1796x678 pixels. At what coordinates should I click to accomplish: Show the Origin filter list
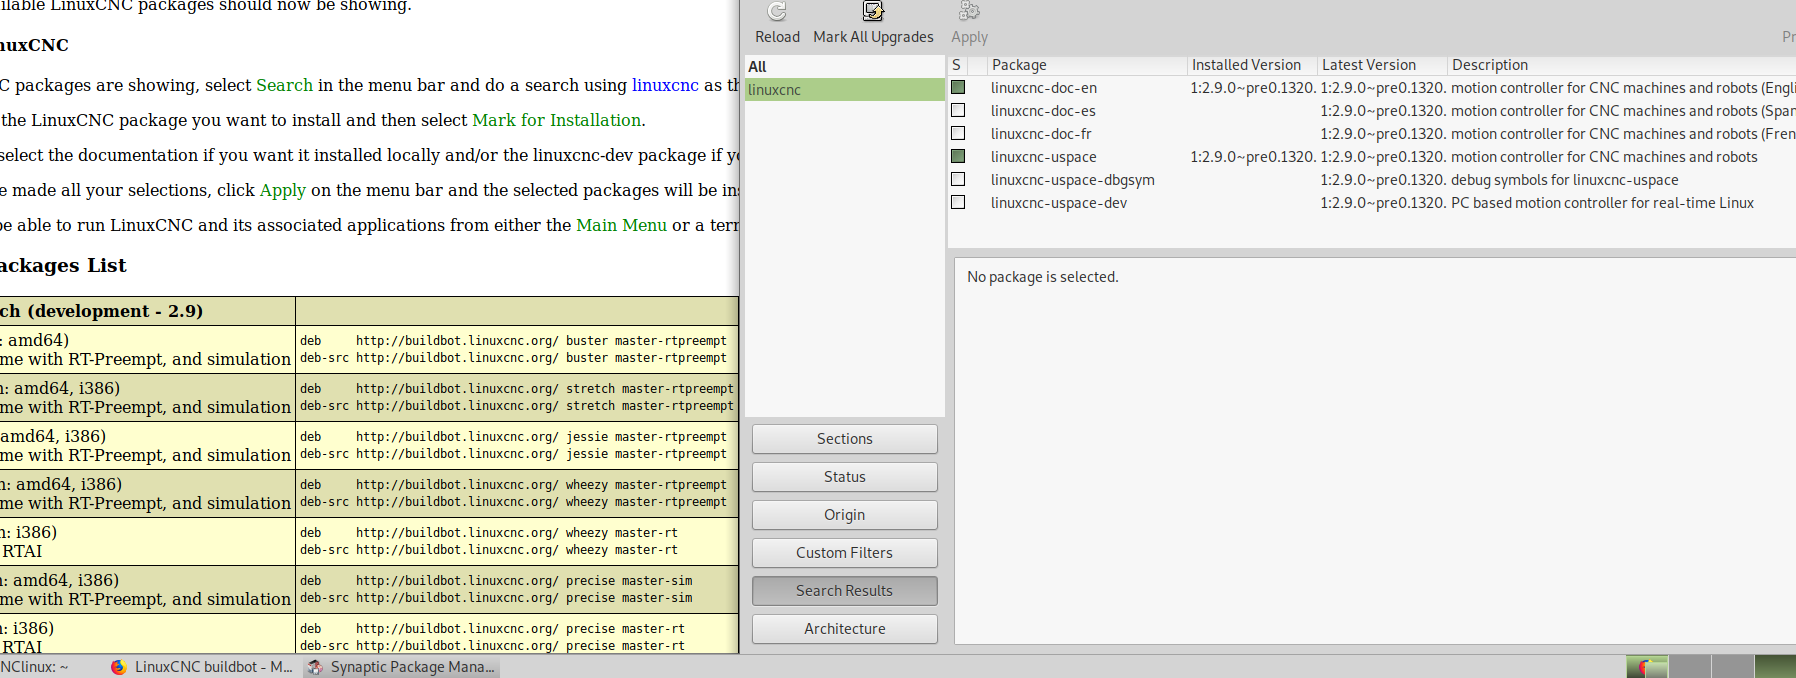[x=845, y=515]
